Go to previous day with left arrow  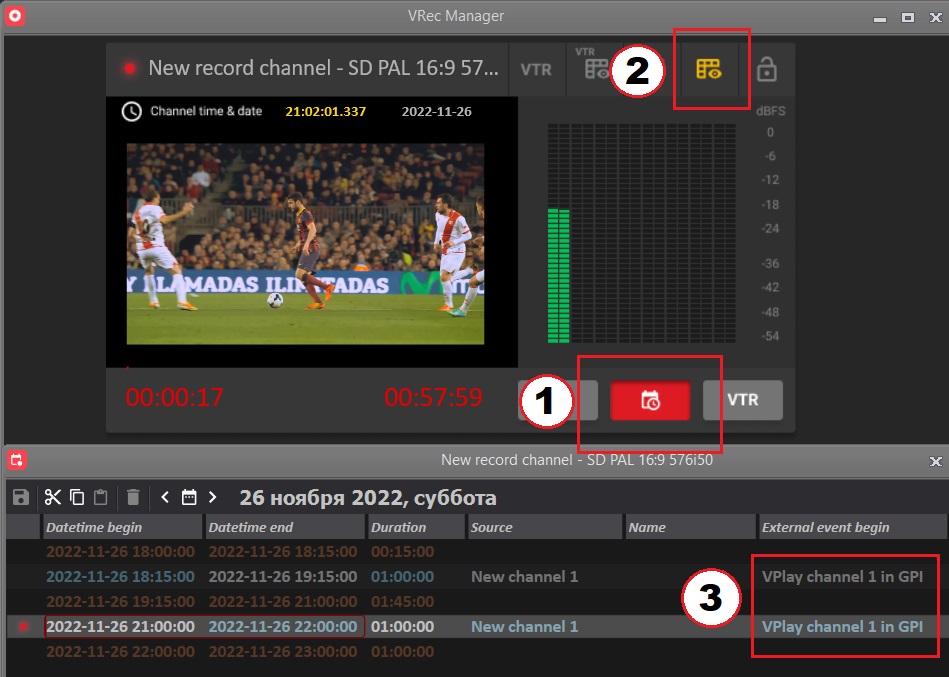(165, 497)
